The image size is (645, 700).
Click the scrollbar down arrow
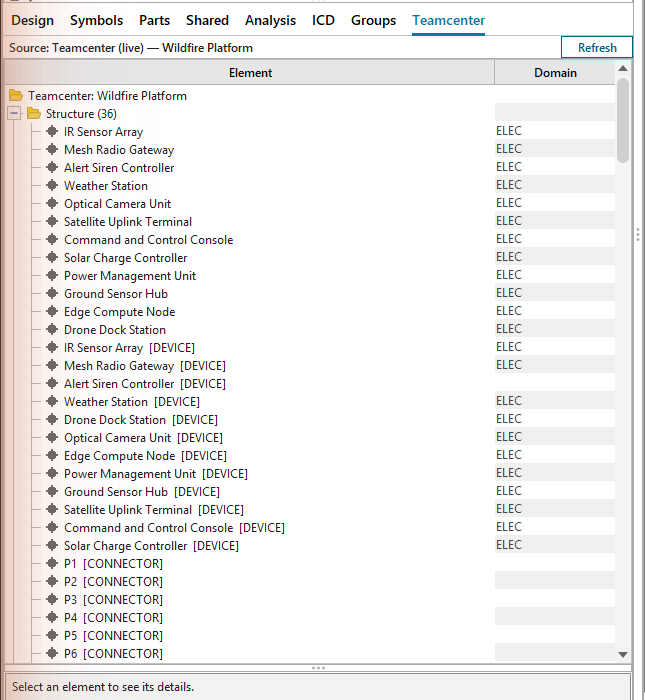[623, 654]
